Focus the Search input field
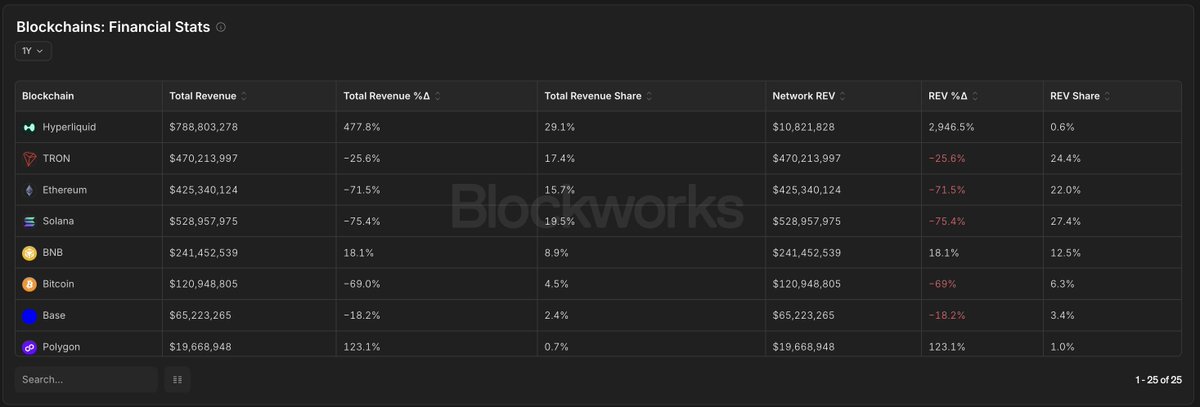The width and height of the screenshot is (1200, 407). (x=86, y=380)
